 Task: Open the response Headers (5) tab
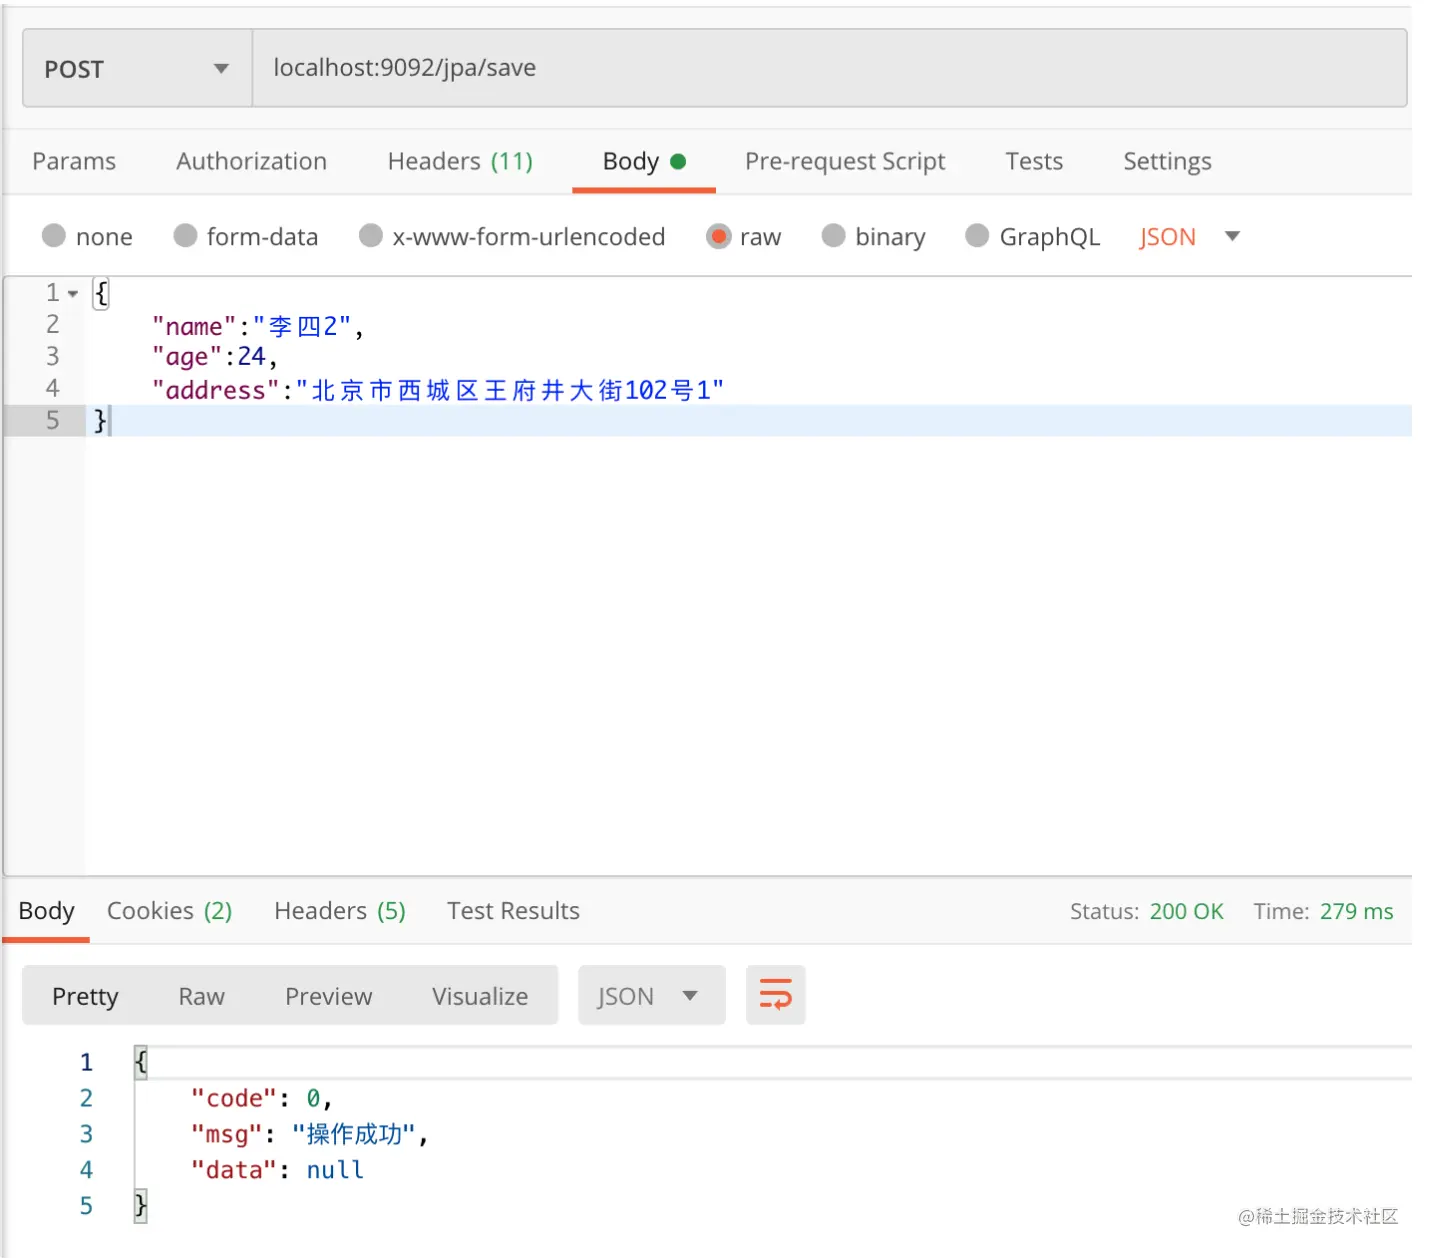[x=340, y=911]
